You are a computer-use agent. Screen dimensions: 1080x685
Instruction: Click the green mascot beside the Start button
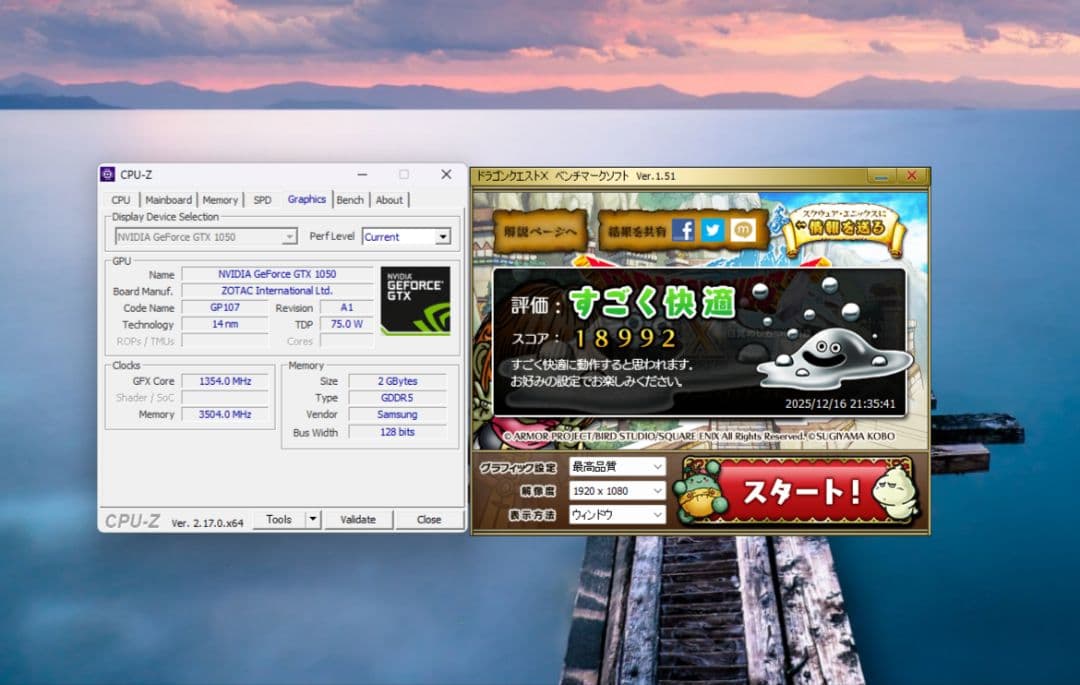pyautogui.click(x=700, y=488)
